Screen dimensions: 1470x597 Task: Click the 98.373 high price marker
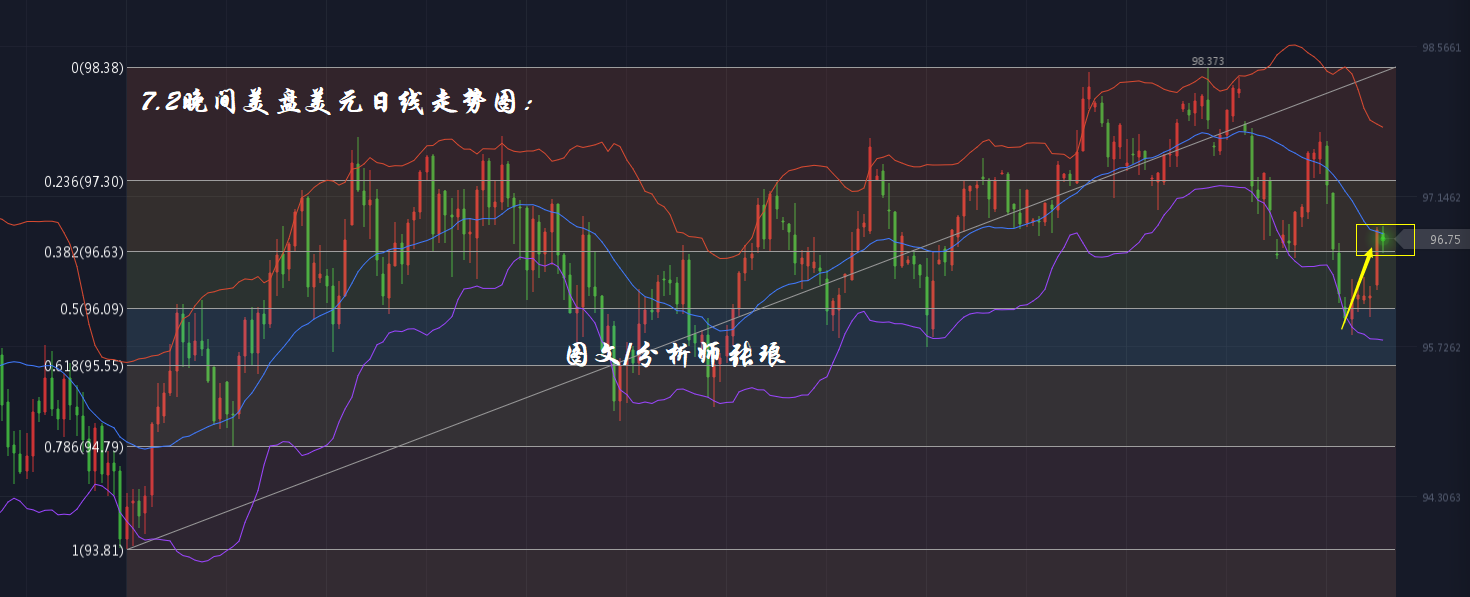[x=1208, y=61]
